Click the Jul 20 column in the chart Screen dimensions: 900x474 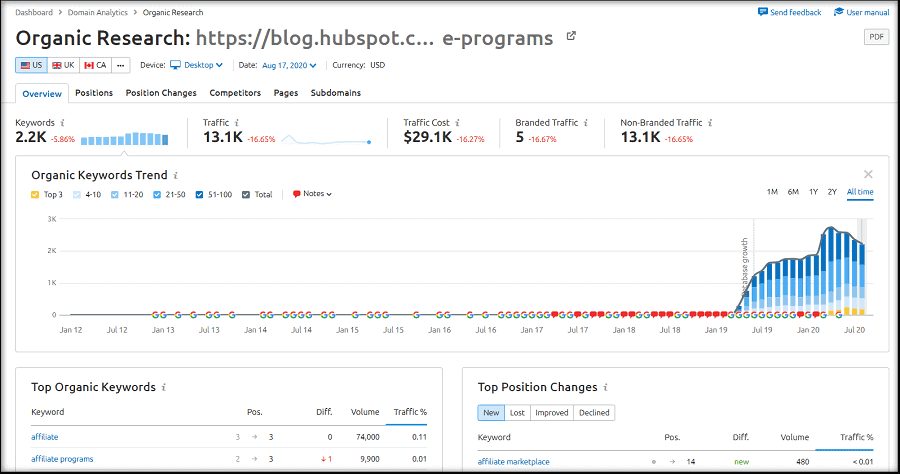point(855,278)
